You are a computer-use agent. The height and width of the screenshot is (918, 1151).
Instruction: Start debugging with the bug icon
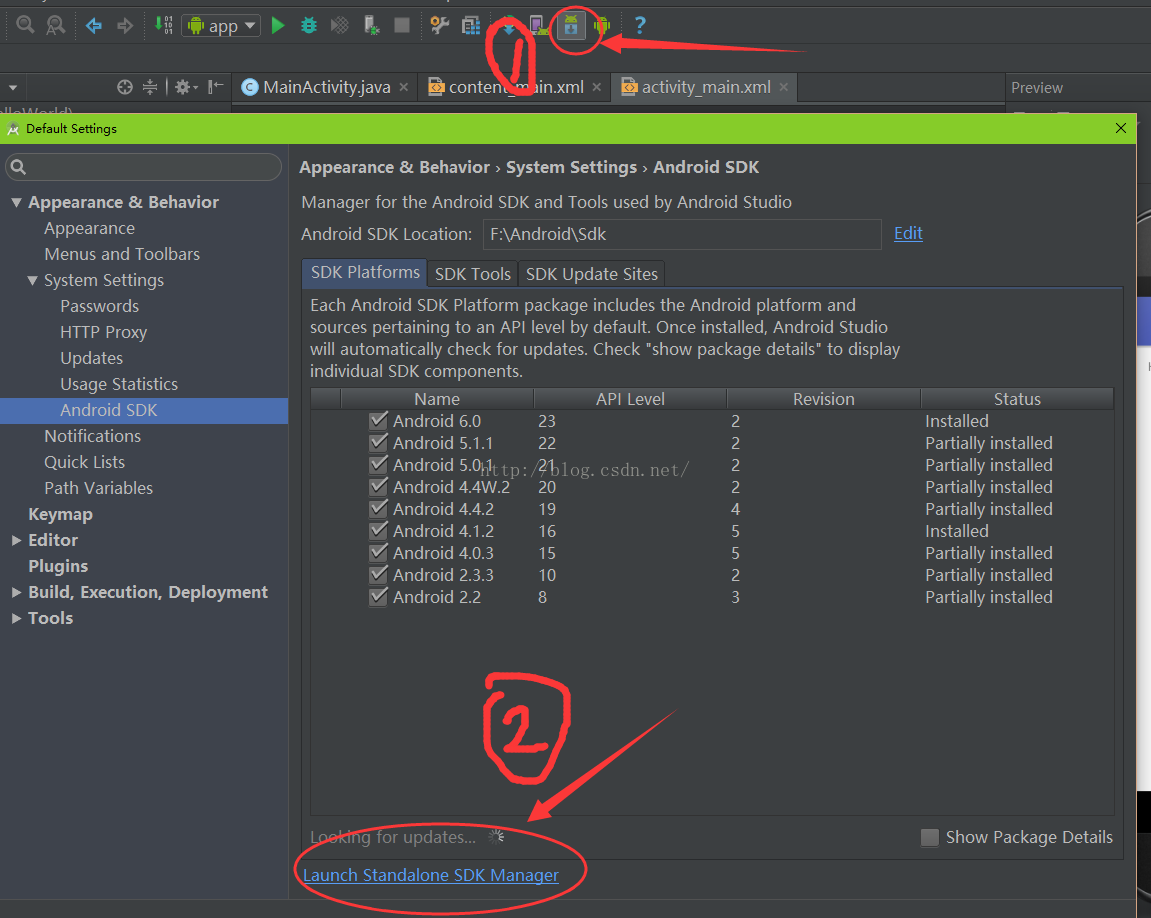309,26
